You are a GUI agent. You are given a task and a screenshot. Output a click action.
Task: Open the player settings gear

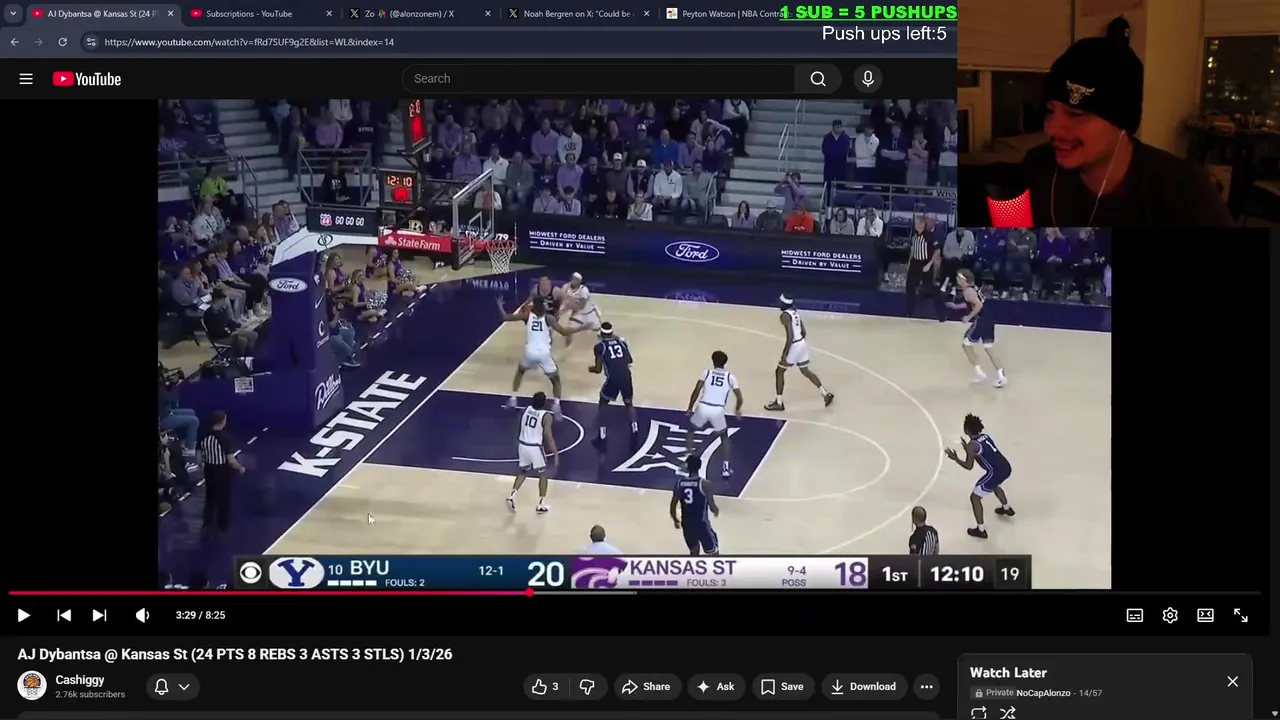(1170, 615)
